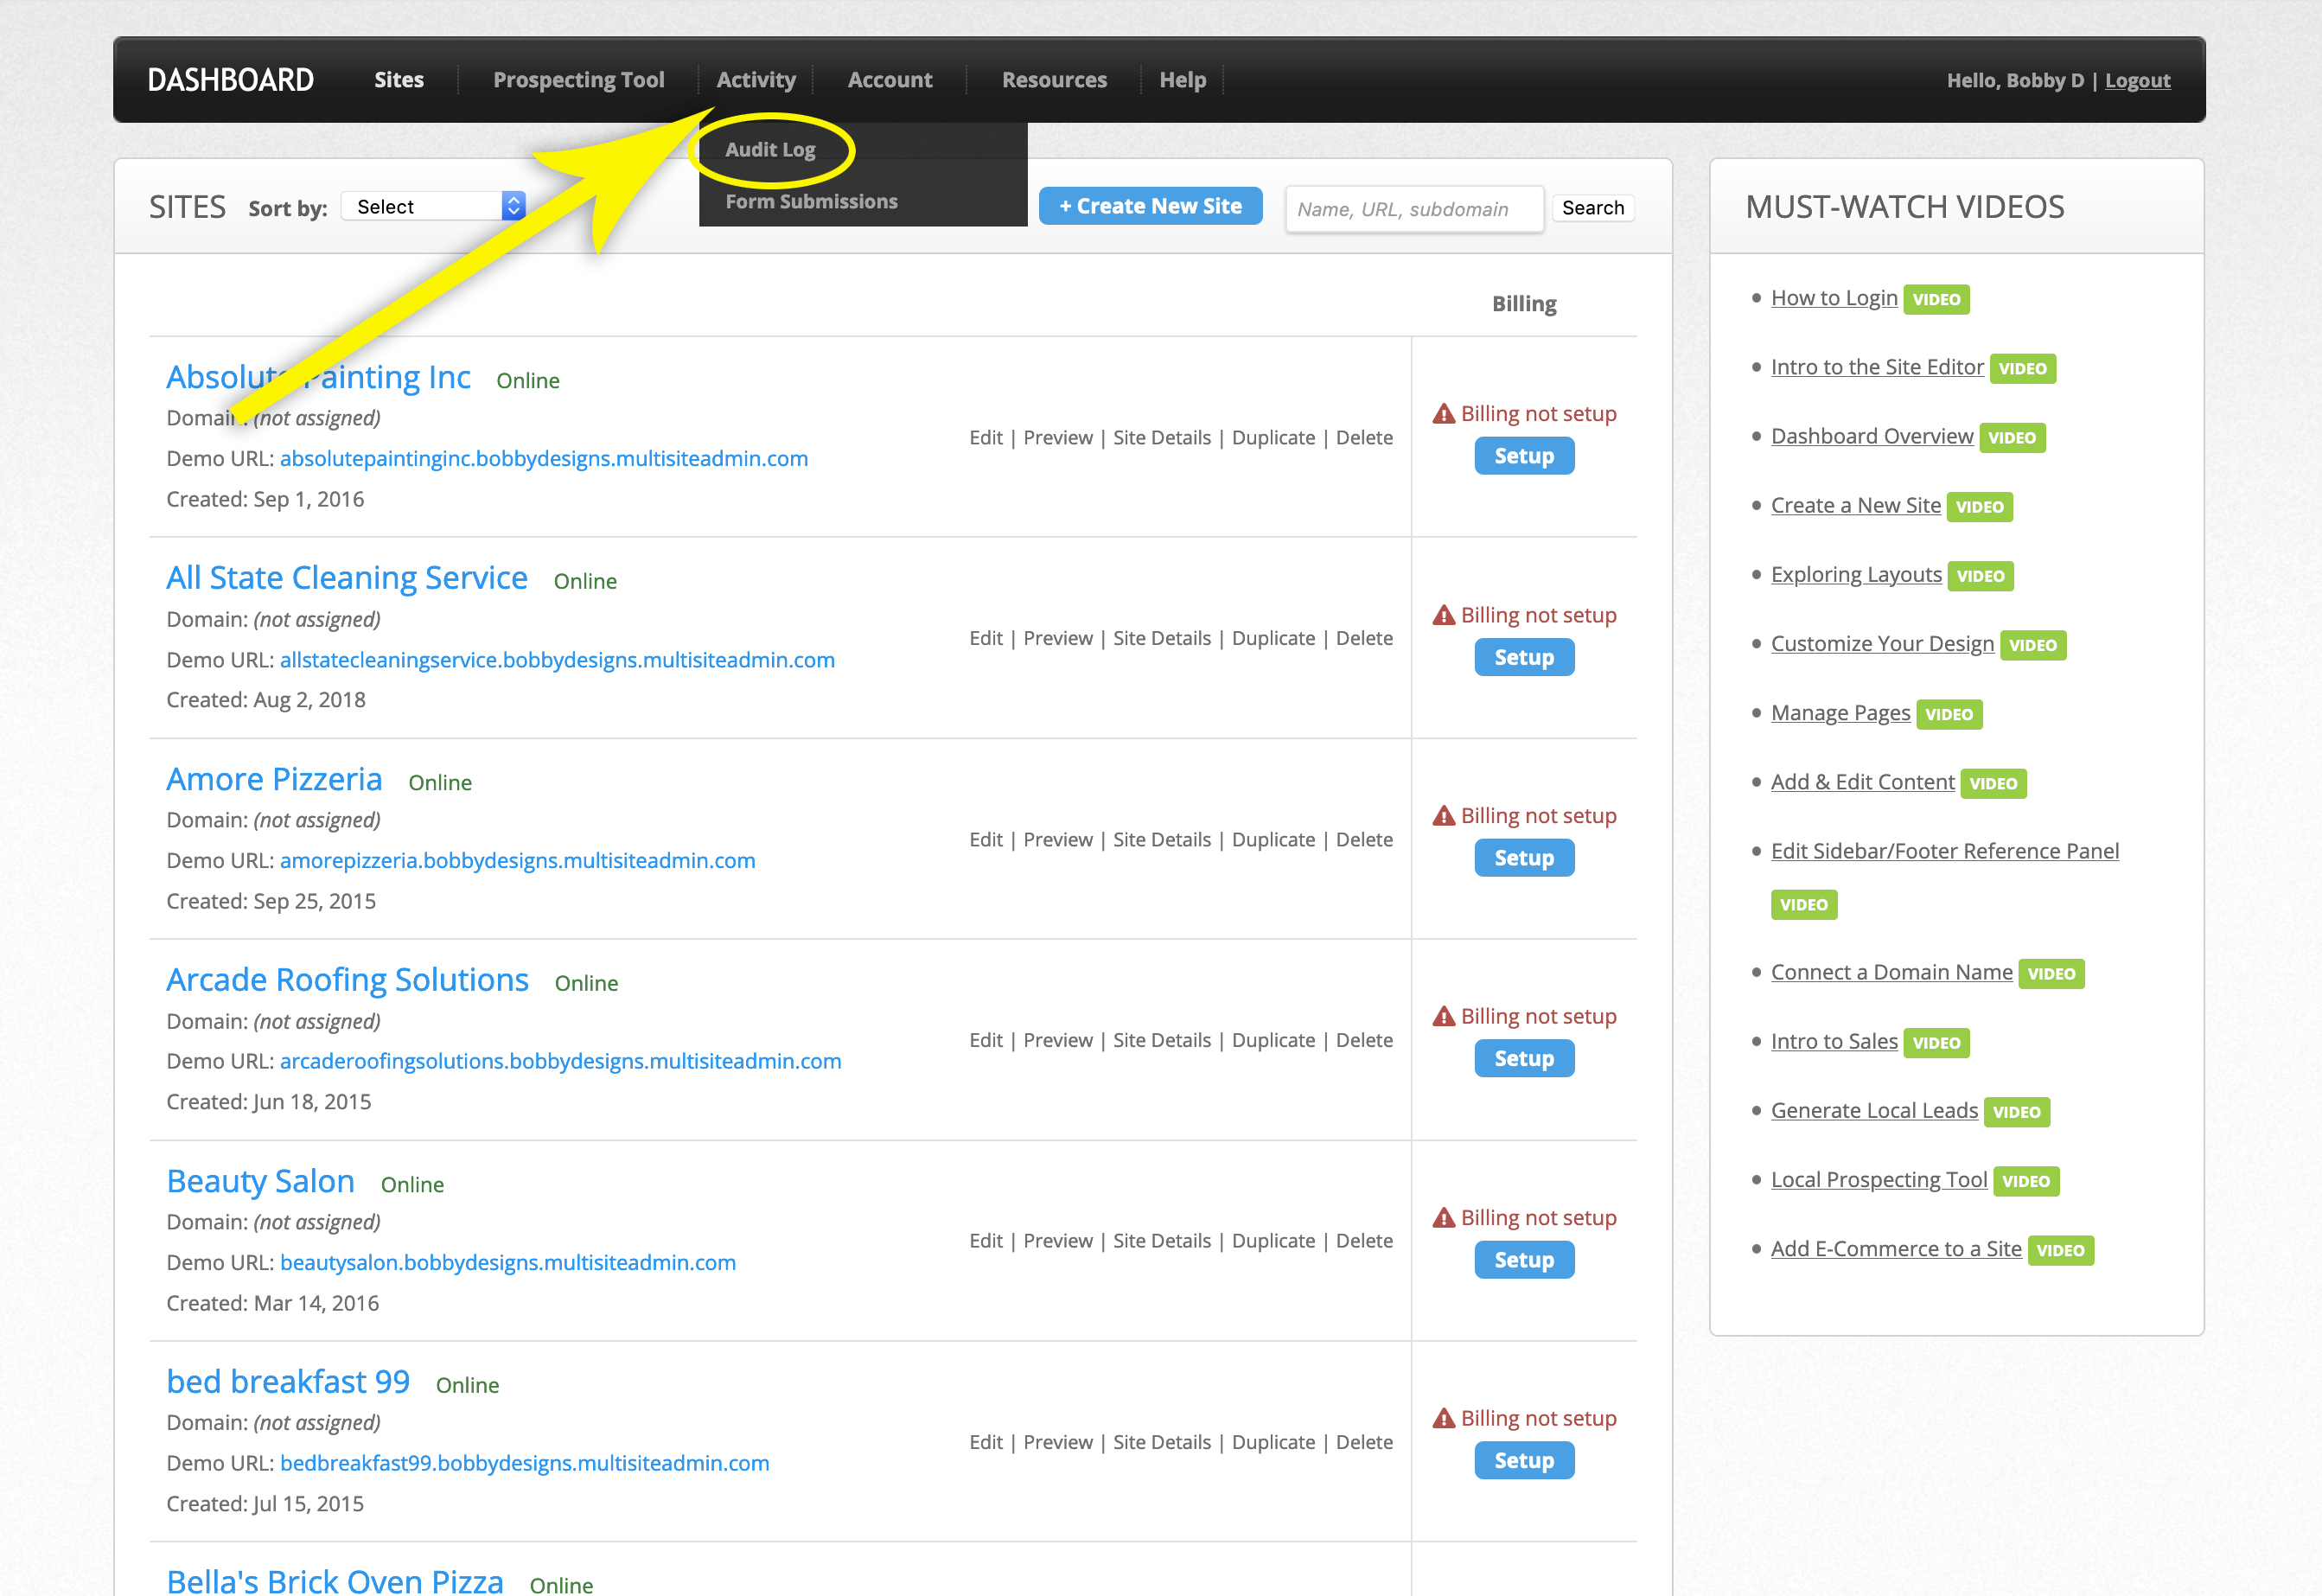Click Setup billing for Amore Pizzeria
Viewport: 2322px width, 1596px height.
tap(1524, 858)
